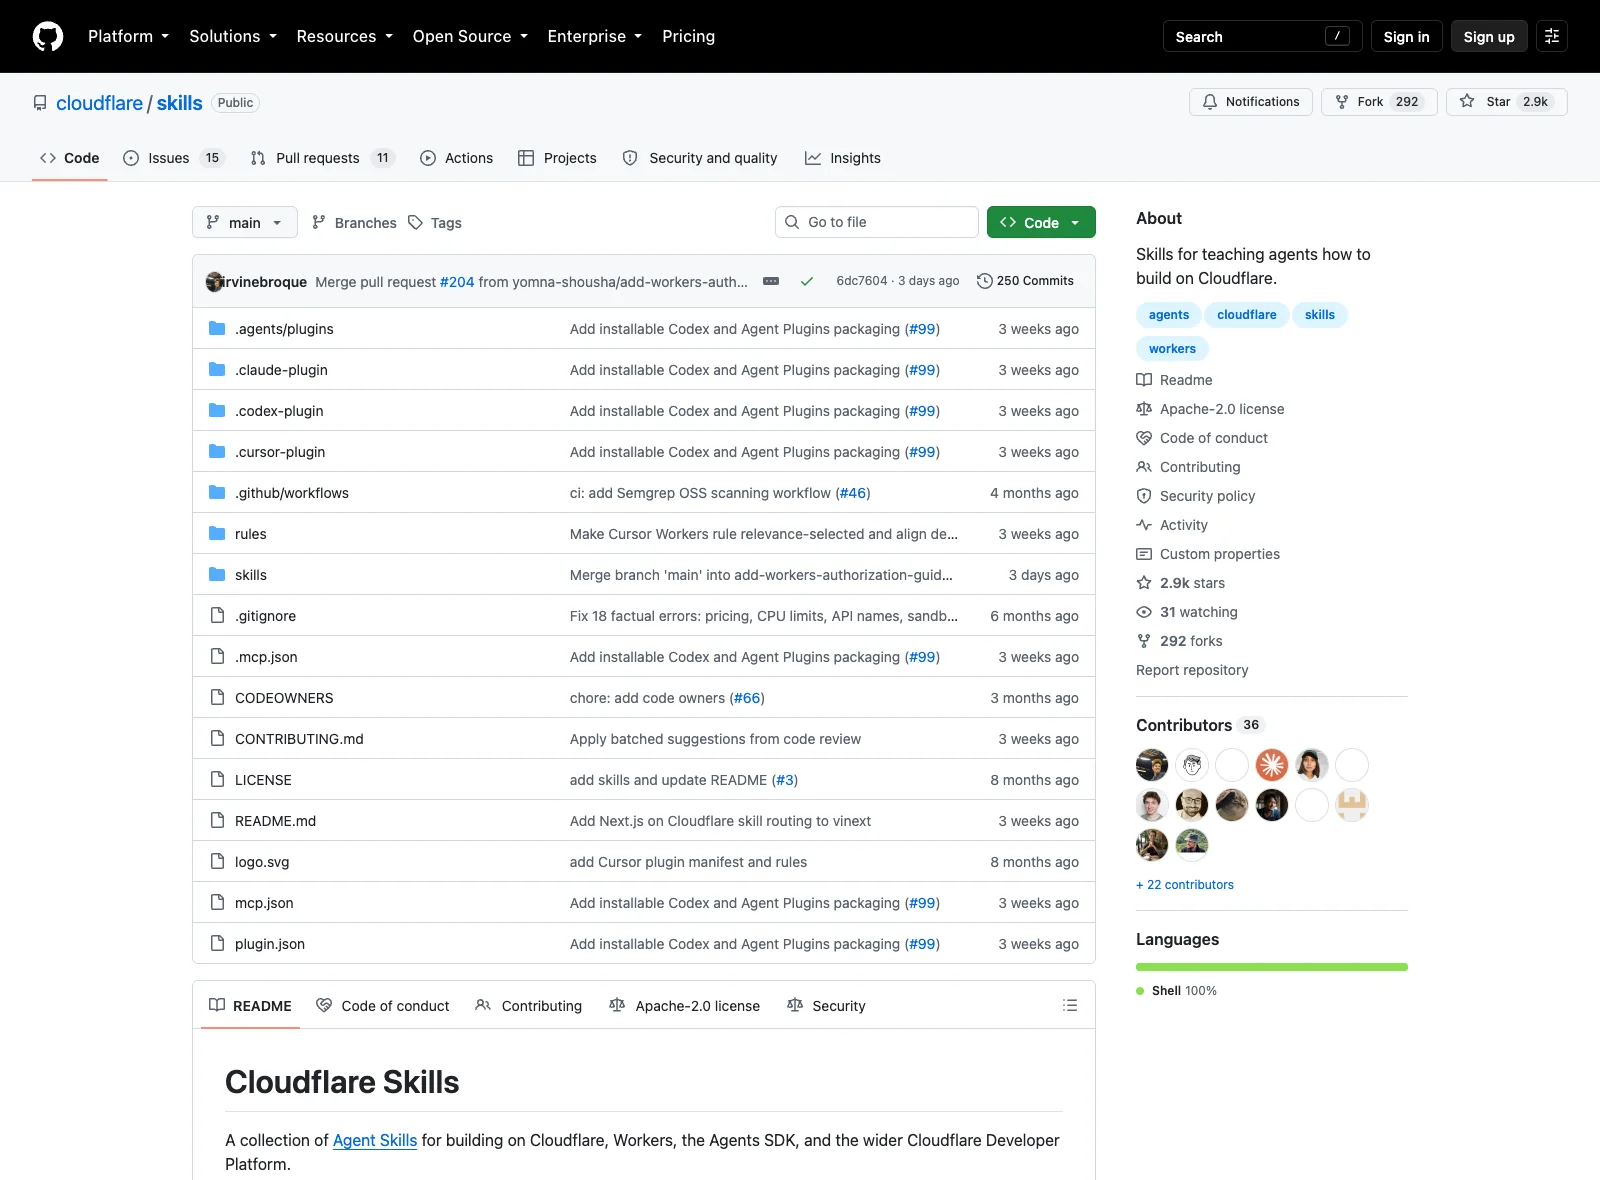Open the Pricing page

point(688,36)
